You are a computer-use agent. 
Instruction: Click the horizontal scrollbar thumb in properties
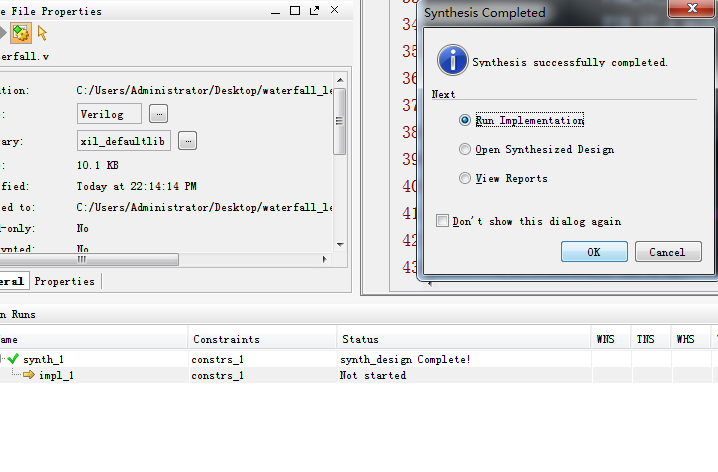pyautogui.click(x=89, y=260)
